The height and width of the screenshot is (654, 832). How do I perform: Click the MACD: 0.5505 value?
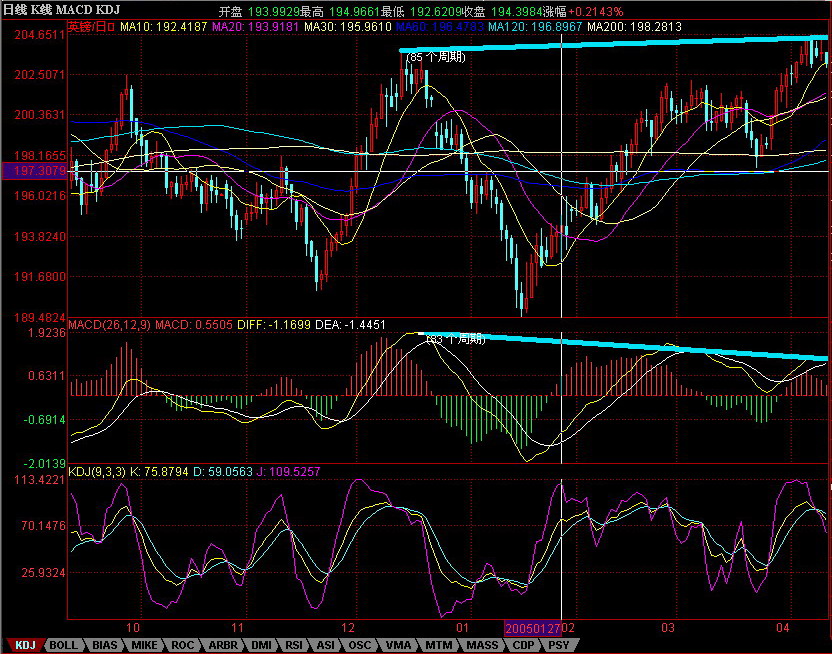pyautogui.click(x=194, y=325)
